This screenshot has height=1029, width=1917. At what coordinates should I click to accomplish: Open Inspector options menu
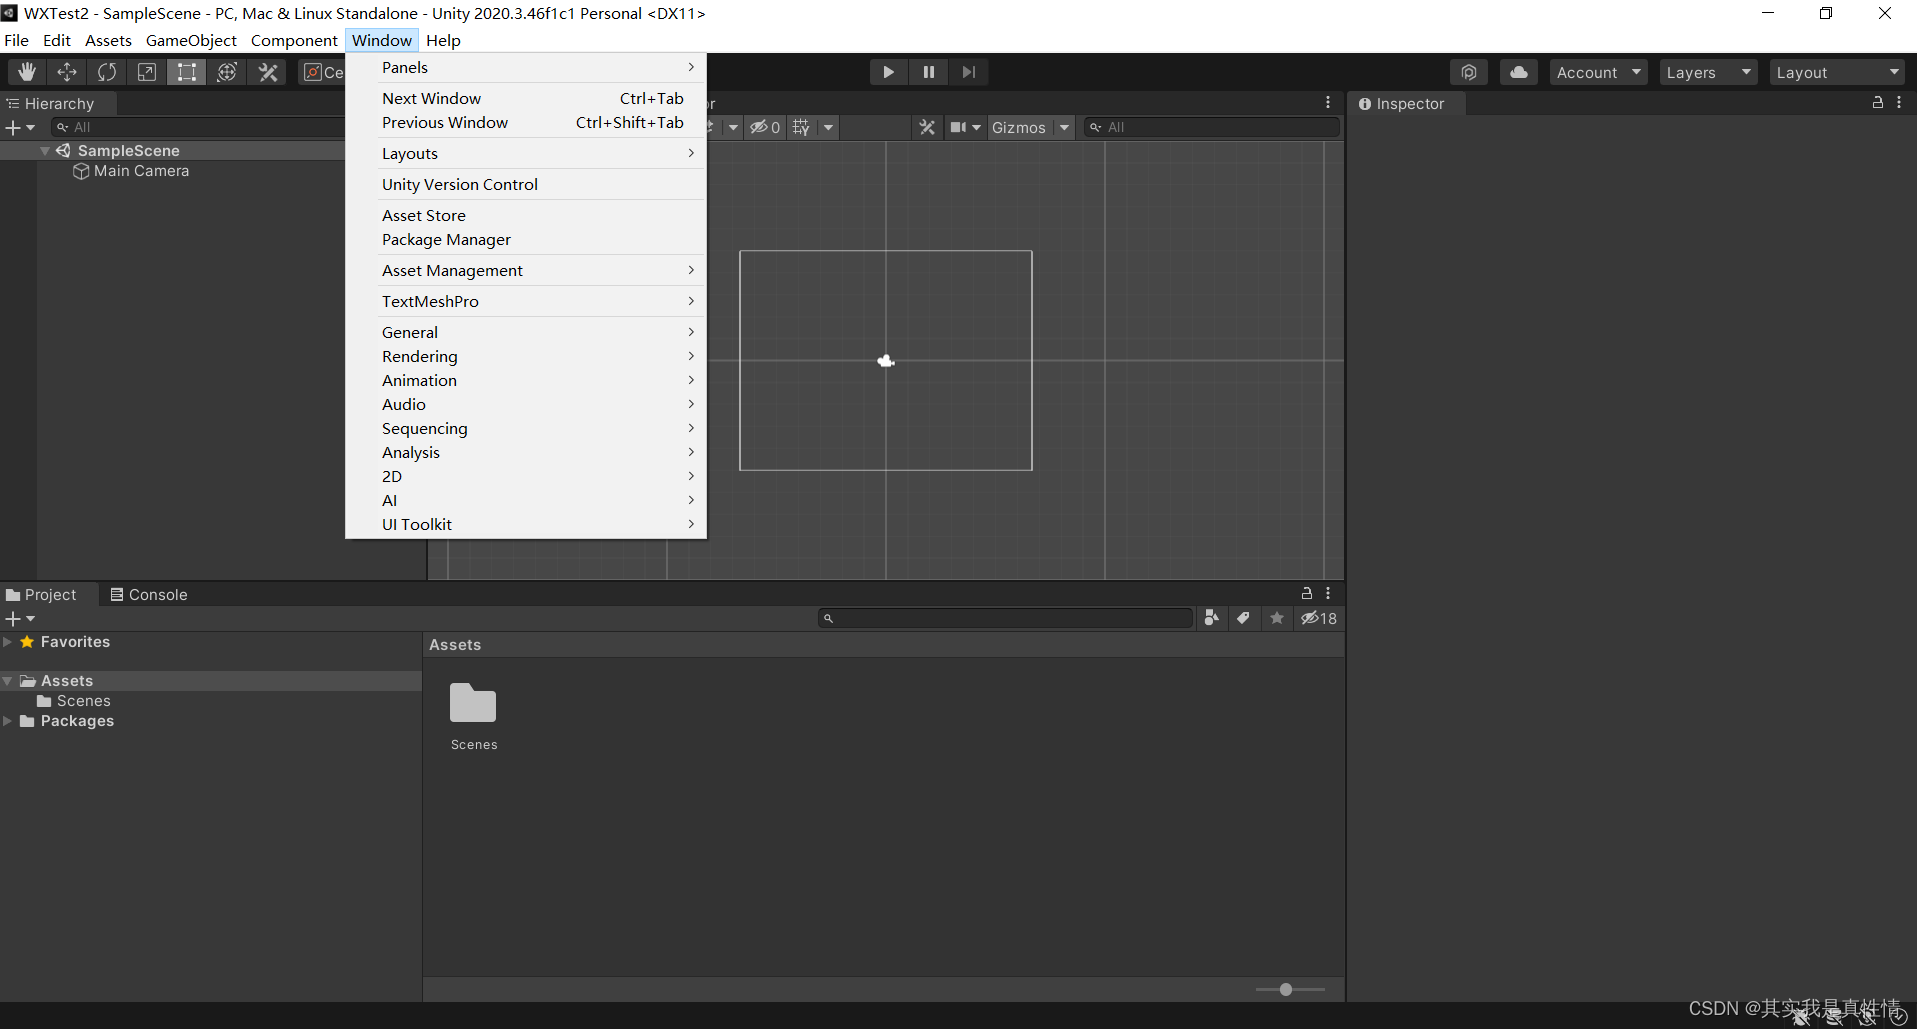tap(1899, 103)
